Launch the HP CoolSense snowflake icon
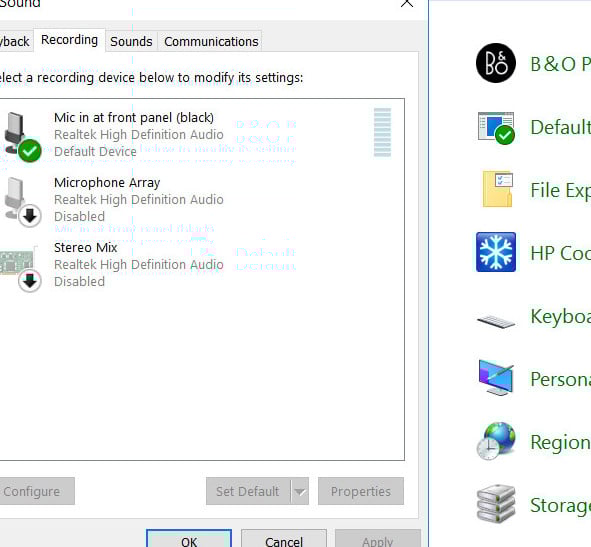This screenshot has height=547, width=591. pyautogui.click(x=496, y=252)
